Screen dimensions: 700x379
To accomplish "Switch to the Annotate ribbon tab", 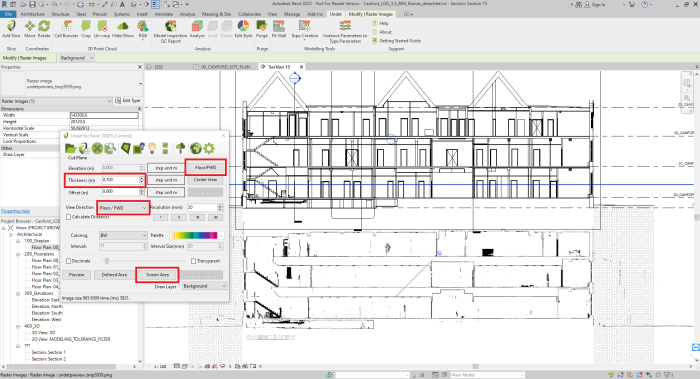I will click(163, 14).
